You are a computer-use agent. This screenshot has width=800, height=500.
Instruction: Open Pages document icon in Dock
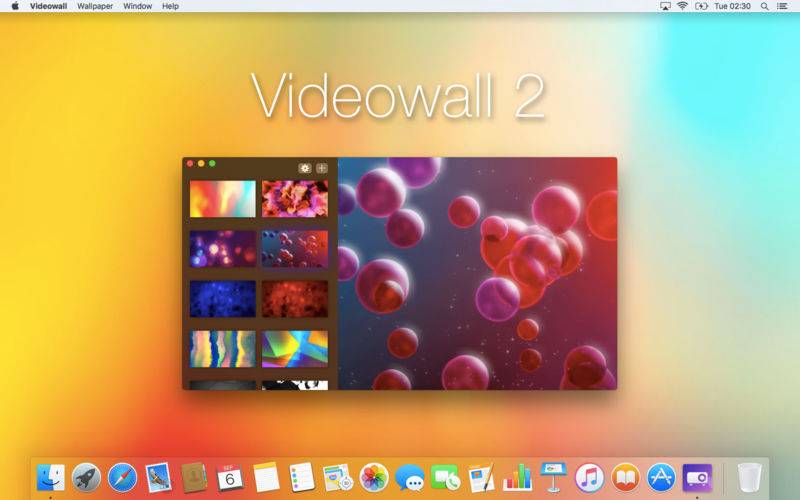pyautogui.click(x=481, y=478)
